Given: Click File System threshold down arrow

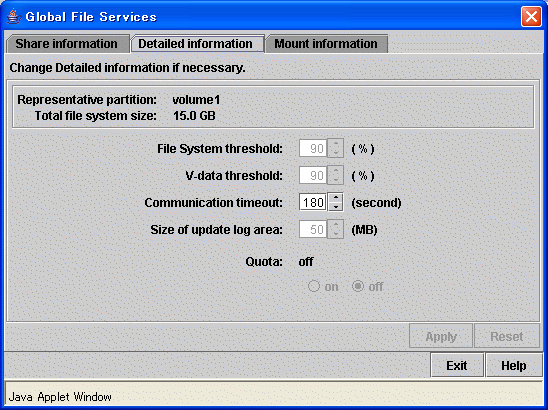Looking at the screenshot, I should click(x=336, y=153).
